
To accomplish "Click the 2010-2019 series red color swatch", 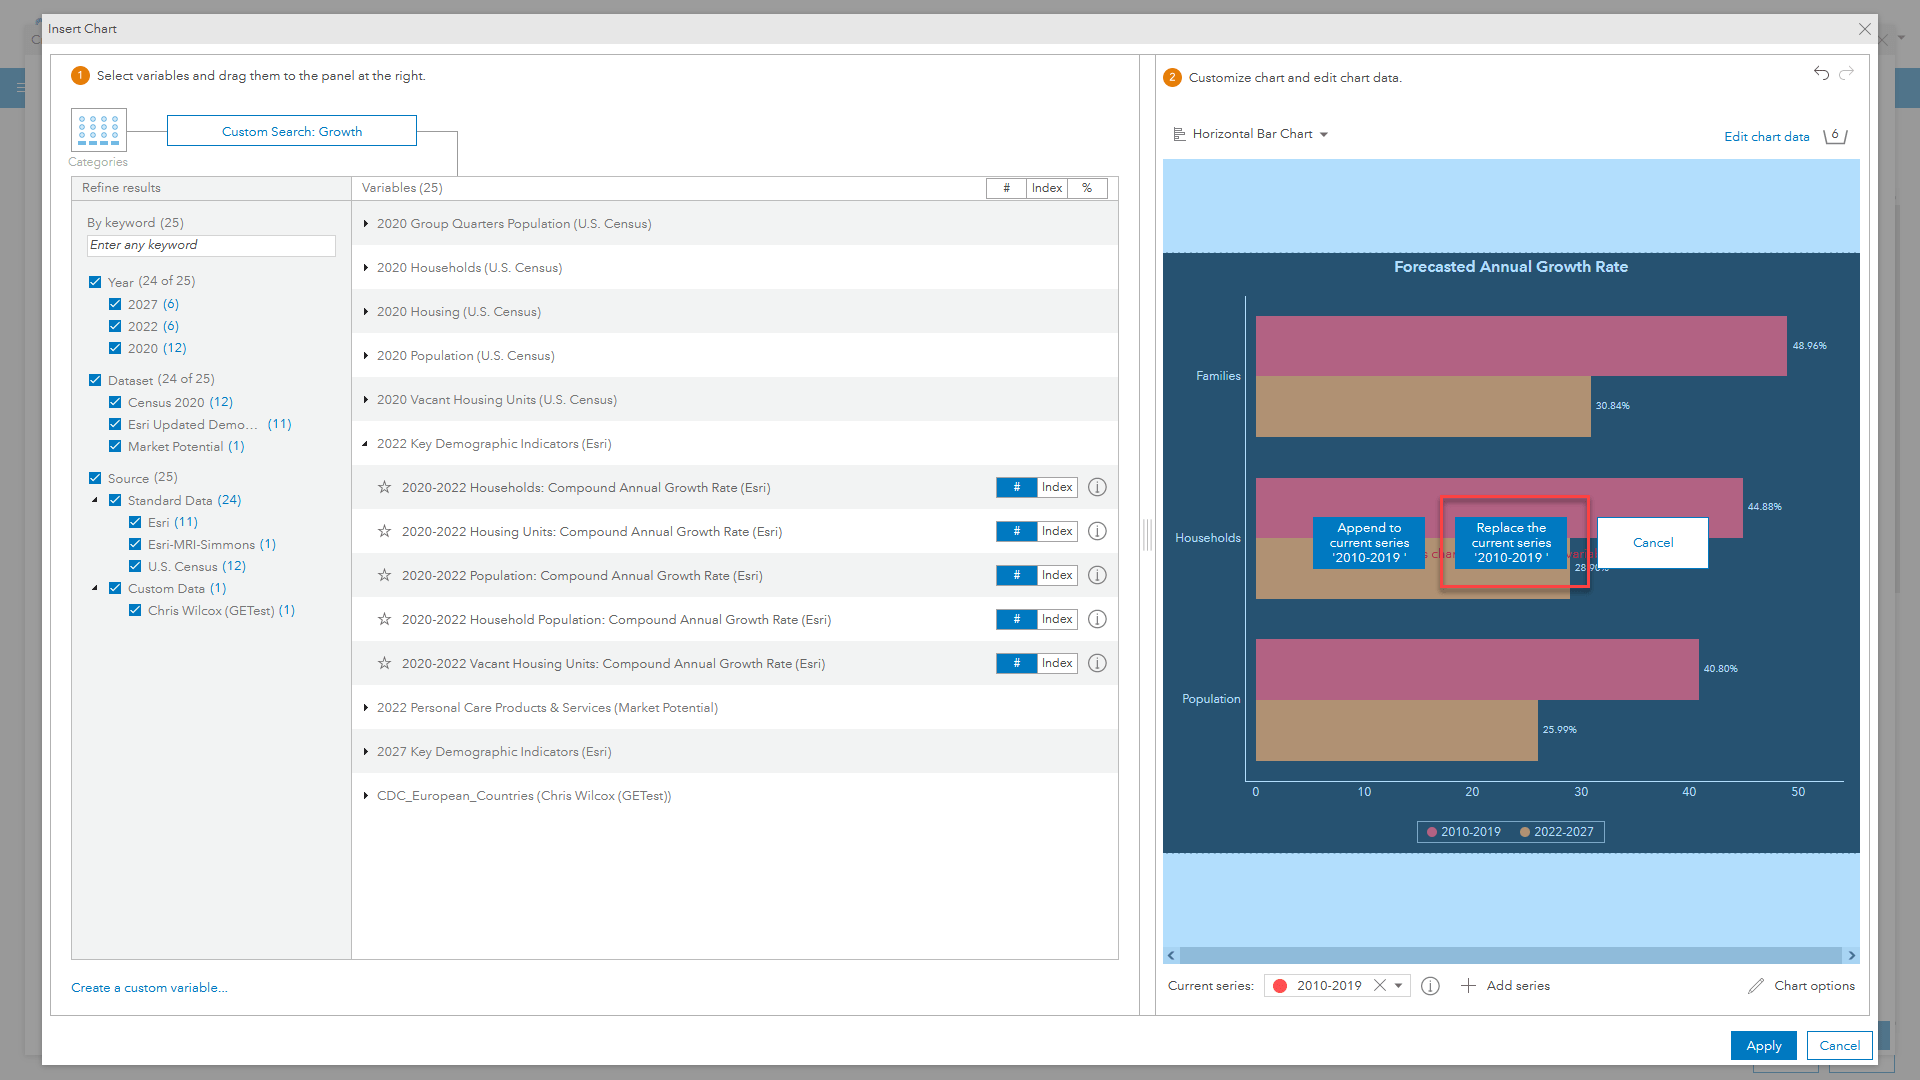I will coord(1280,986).
